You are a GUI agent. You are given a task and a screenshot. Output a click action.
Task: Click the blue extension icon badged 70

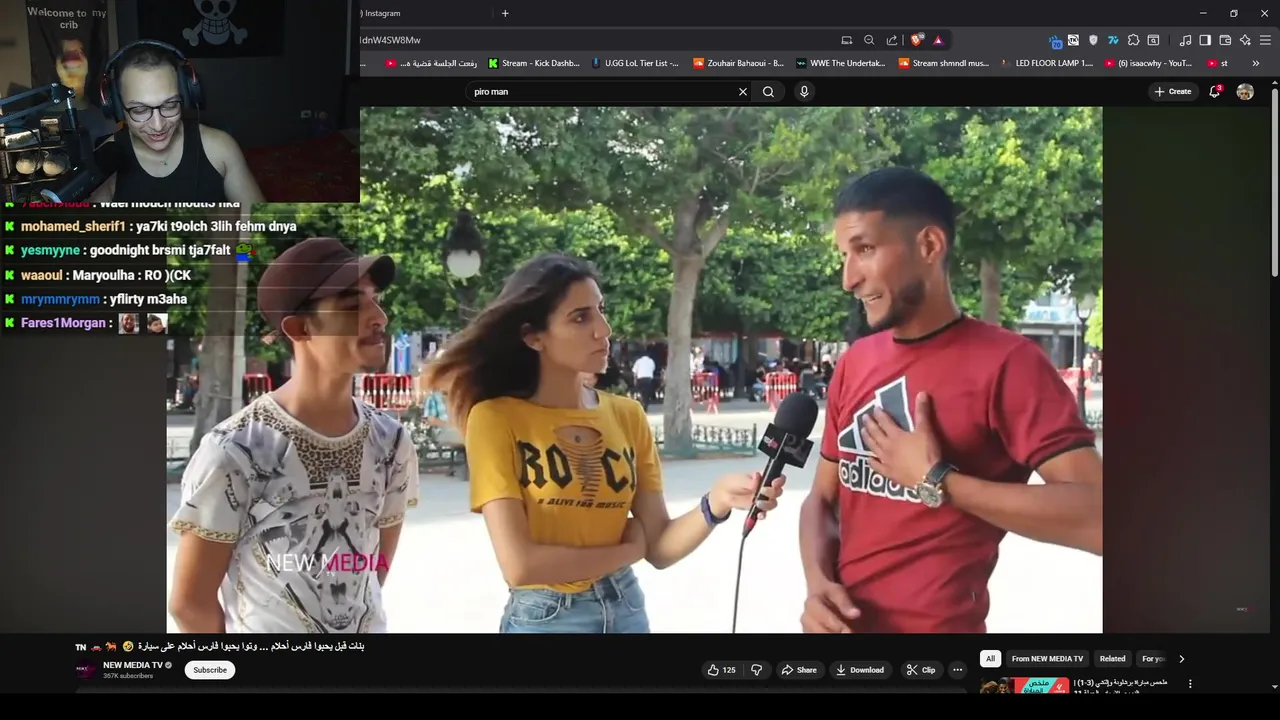[x=1055, y=41]
